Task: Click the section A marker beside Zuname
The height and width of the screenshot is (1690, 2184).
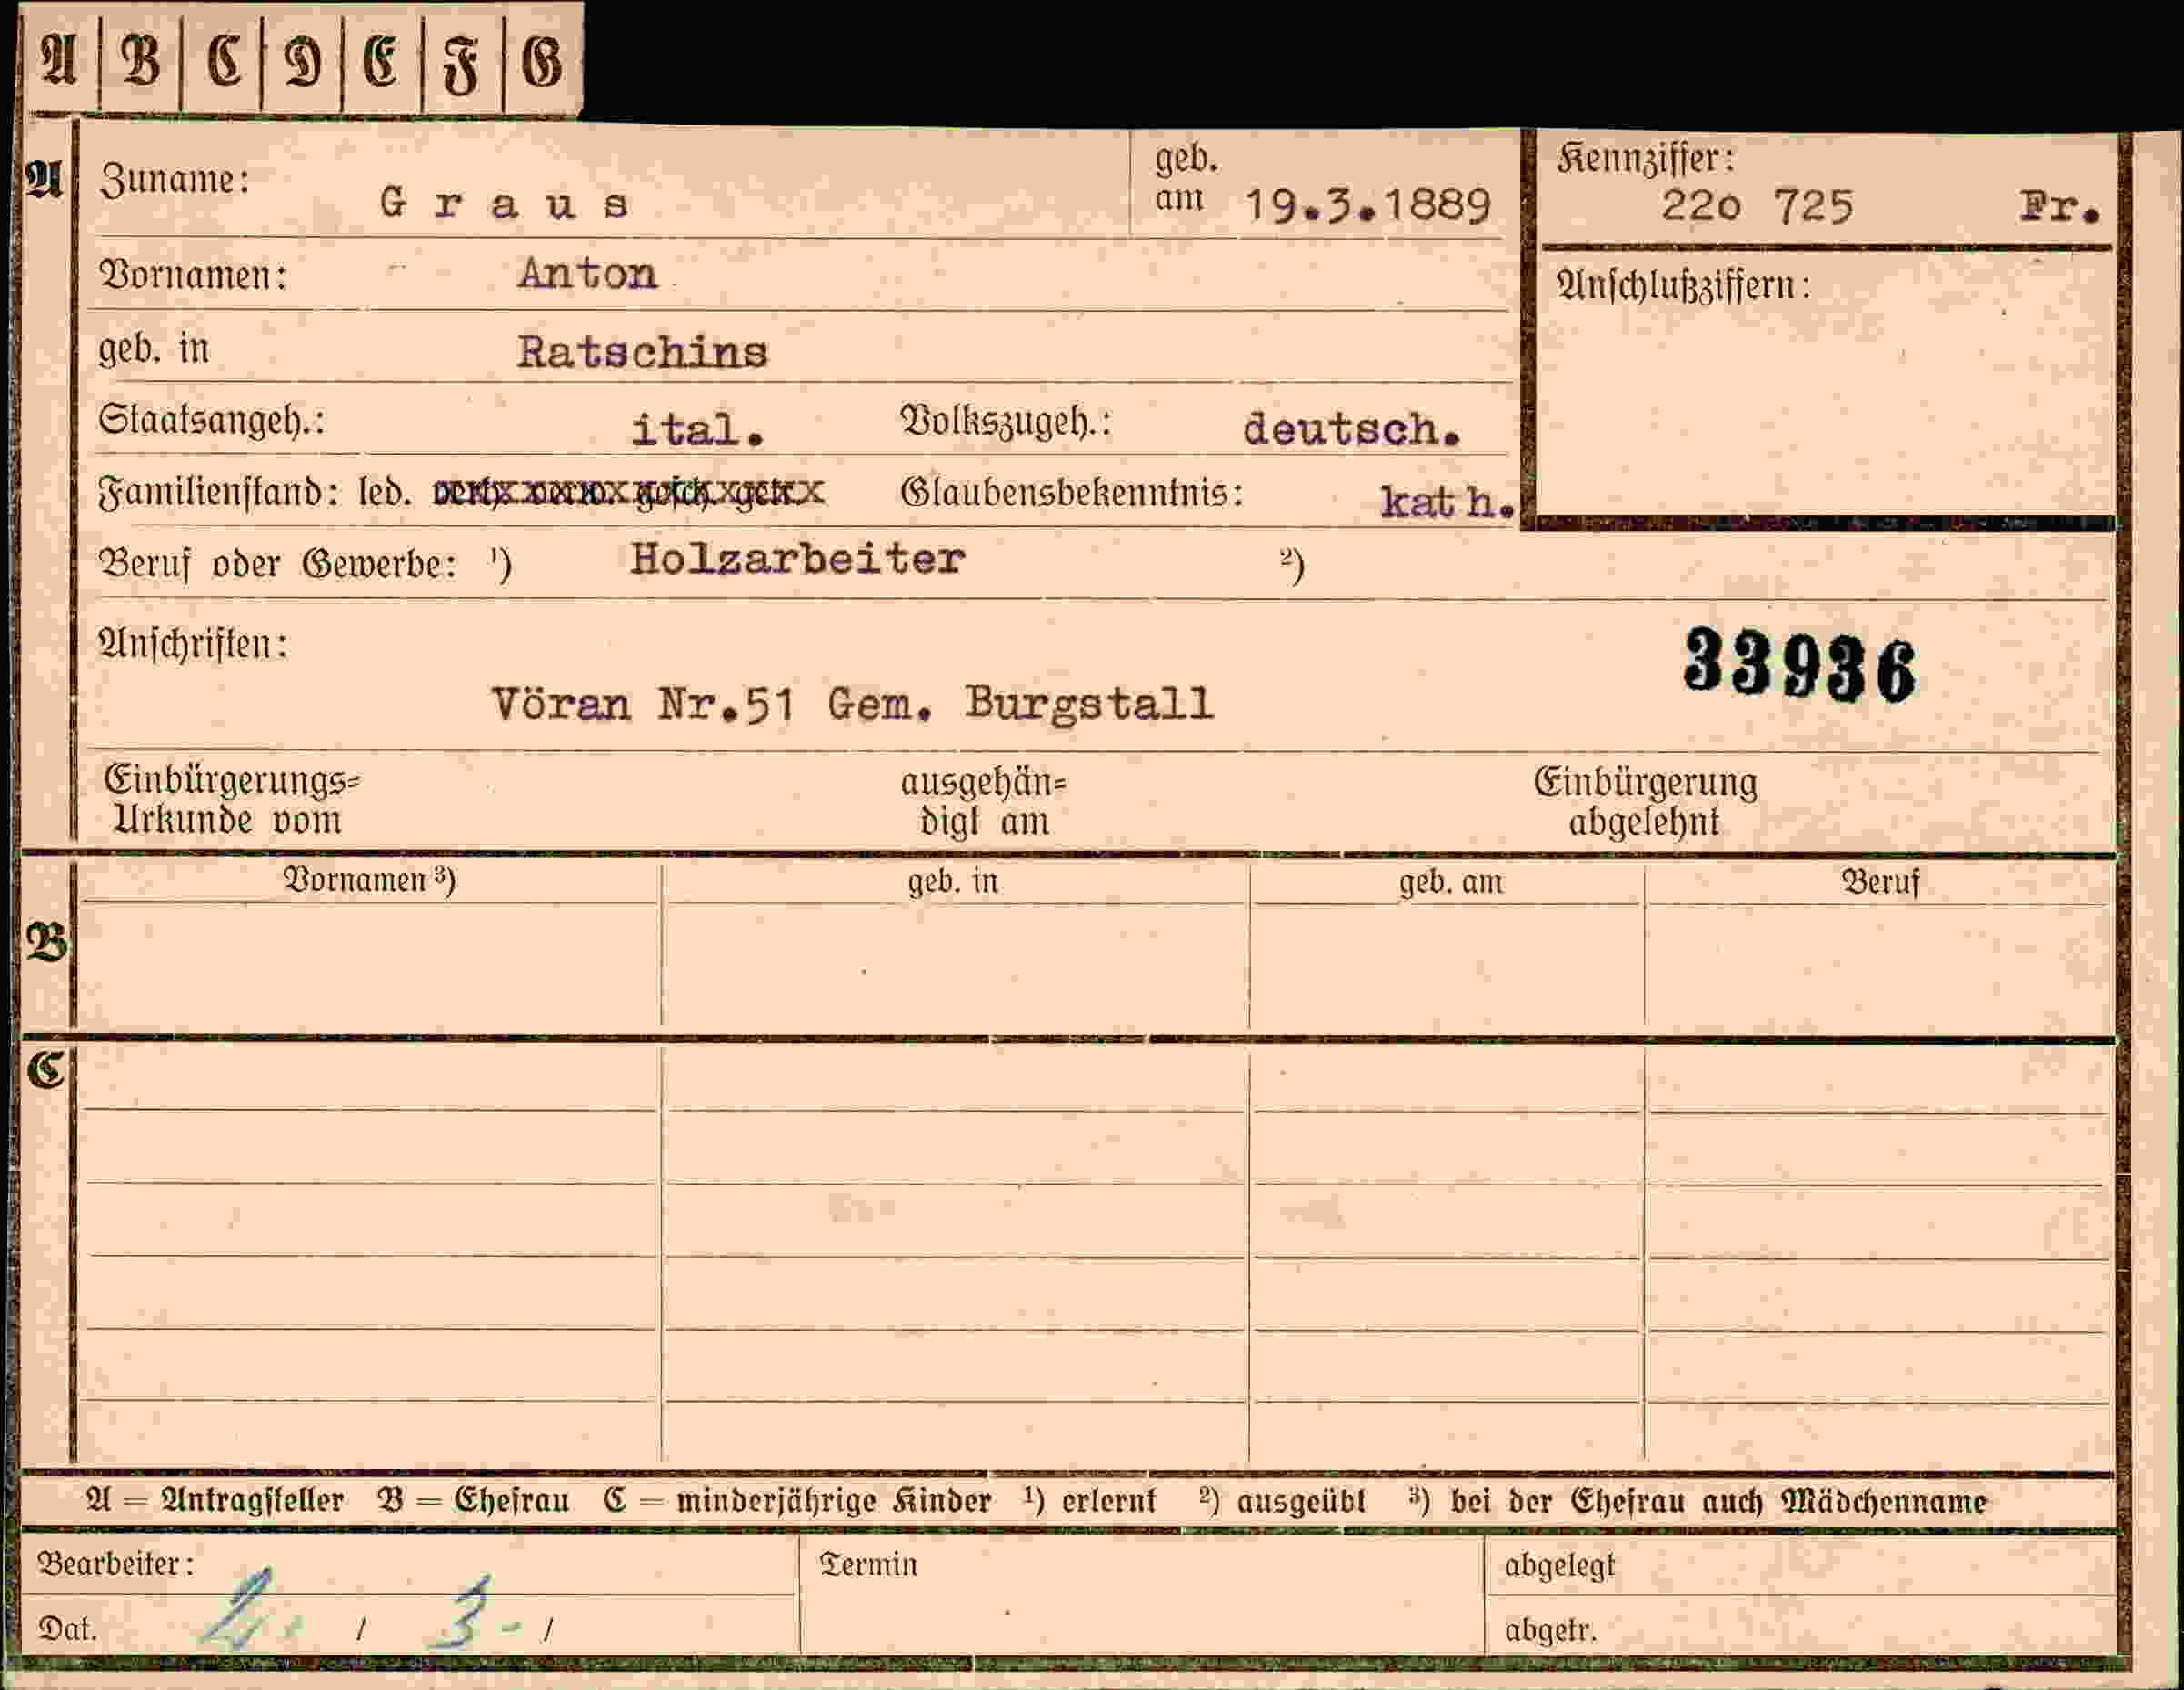Action: (44, 180)
